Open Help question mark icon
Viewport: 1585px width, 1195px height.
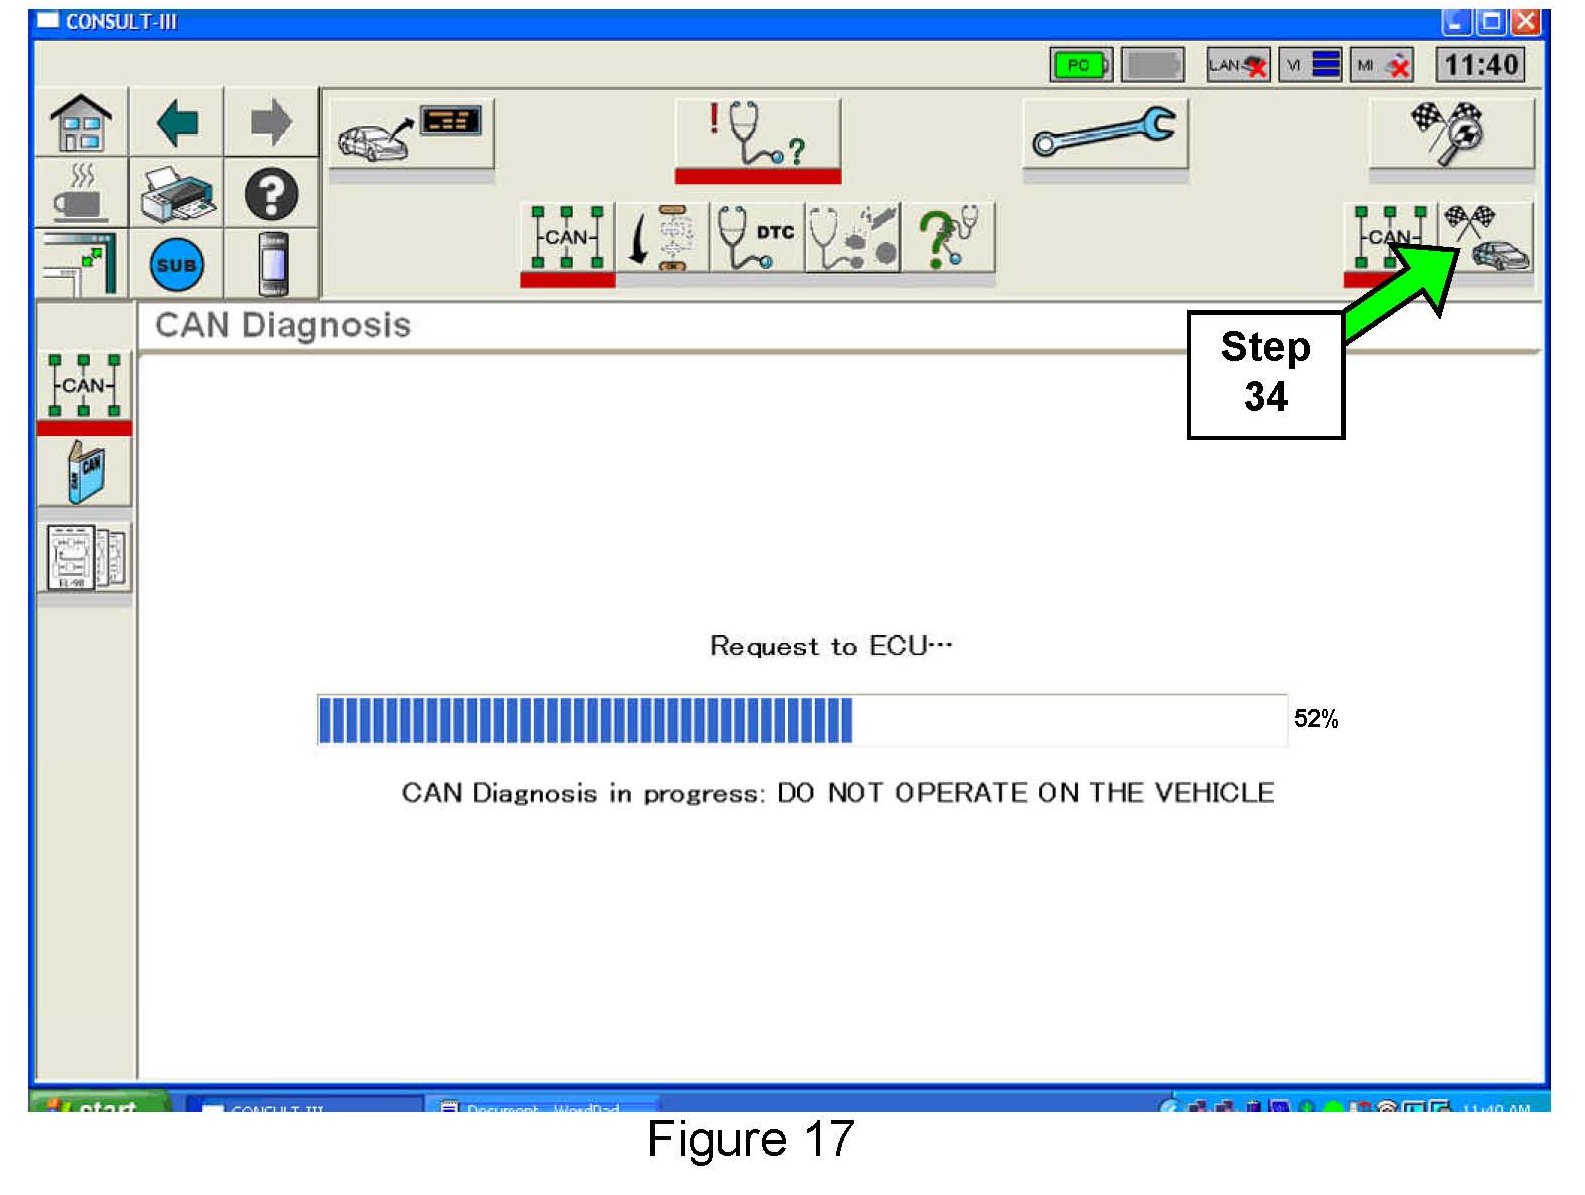click(271, 194)
